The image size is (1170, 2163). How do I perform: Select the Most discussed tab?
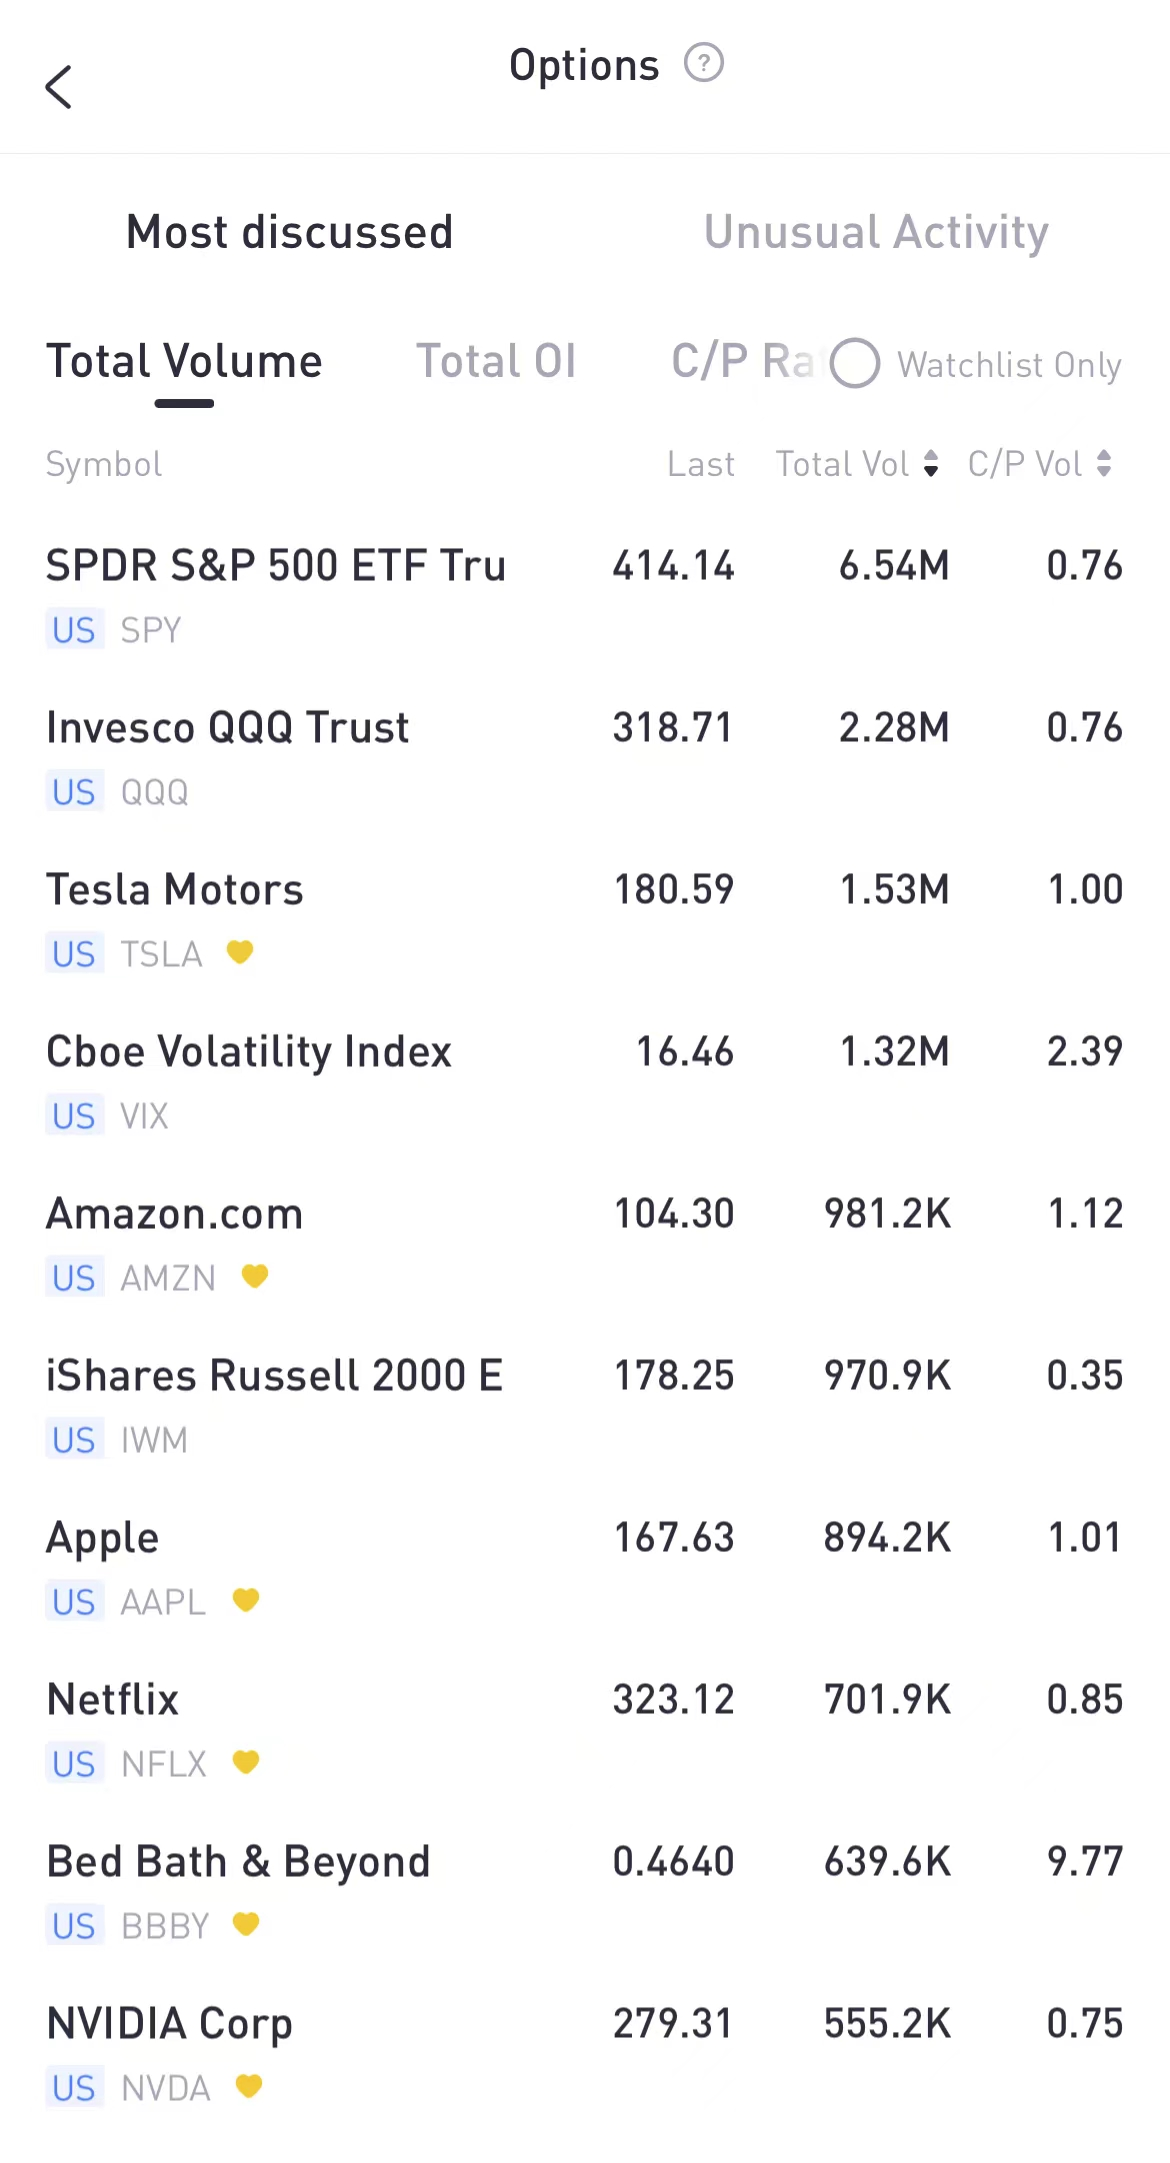point(290,232)
